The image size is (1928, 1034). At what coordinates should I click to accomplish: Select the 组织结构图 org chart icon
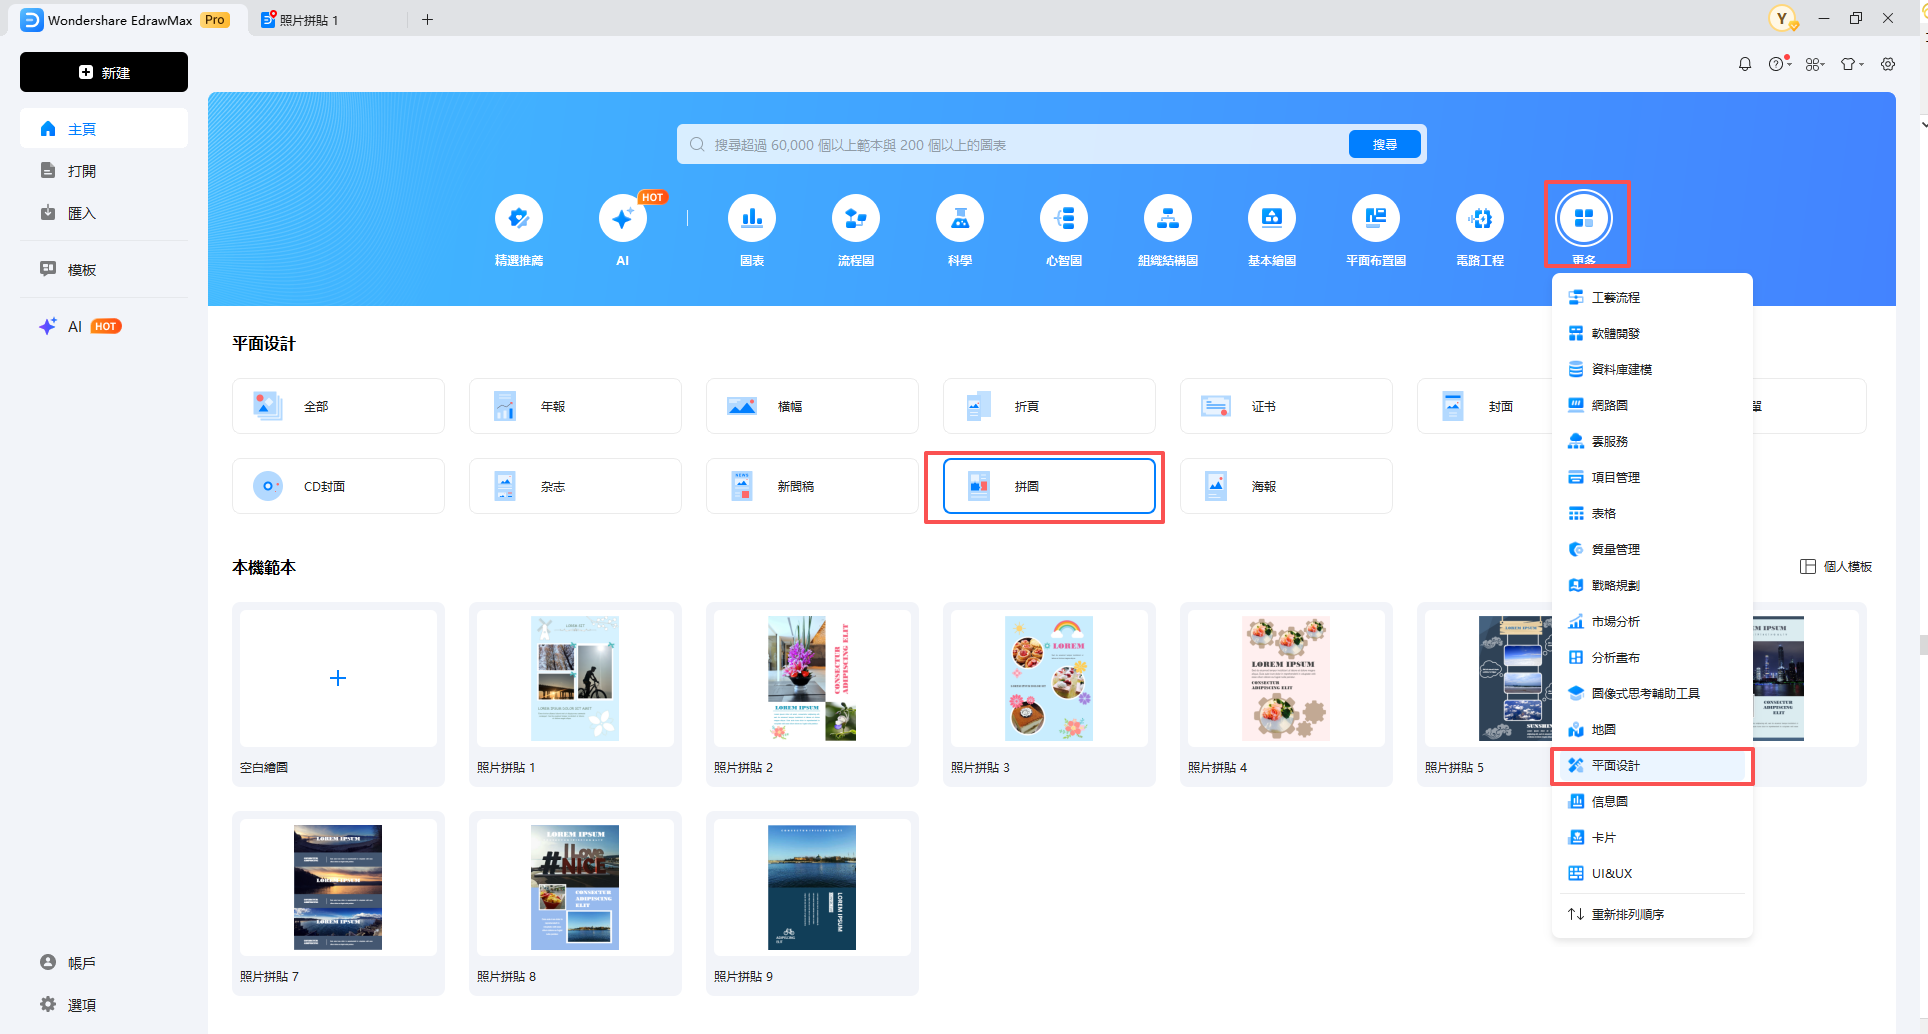(1167, 219)
